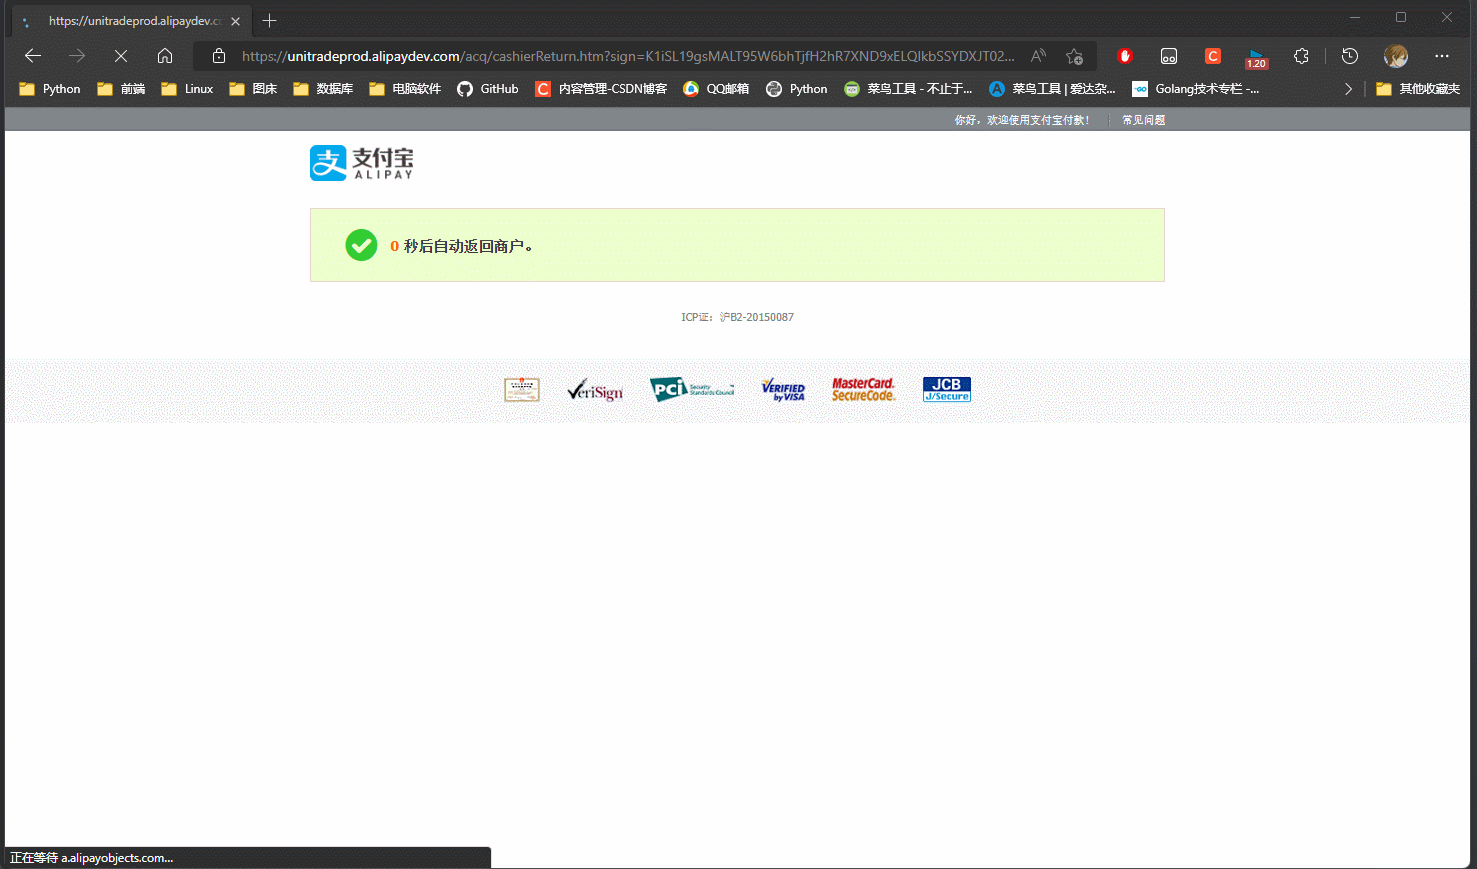The width and height of the screenshot is (1477, 869).
Task: Click the 秒后自动返回商户 message
Action: 461,246
